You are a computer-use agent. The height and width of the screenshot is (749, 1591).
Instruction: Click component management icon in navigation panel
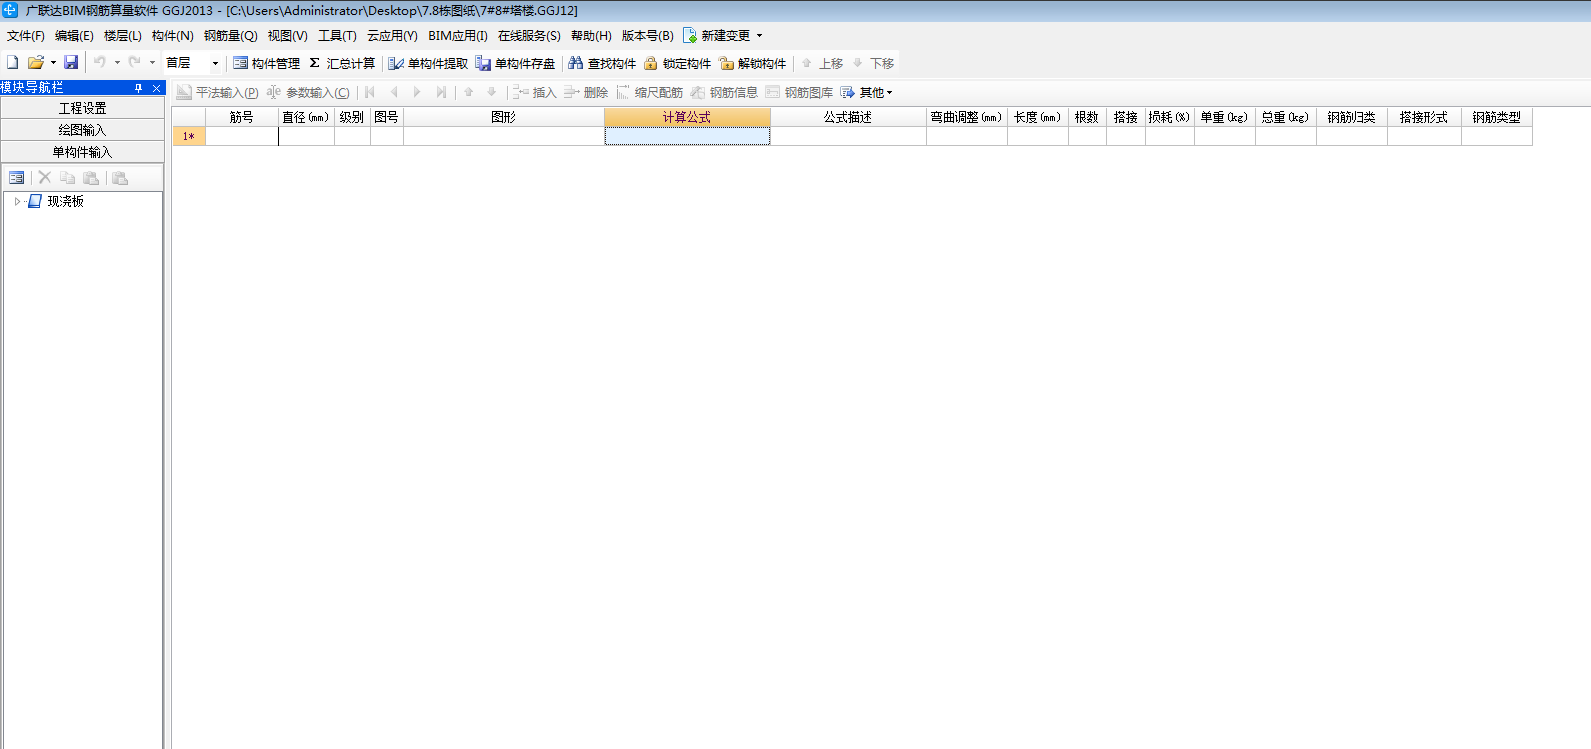(17, 178)
